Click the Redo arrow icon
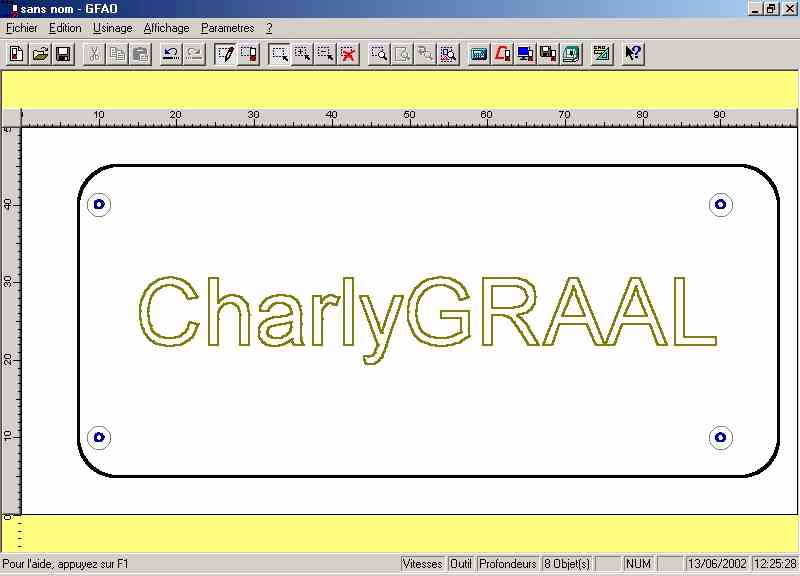This screenshot has height=576, width=800. [x=194, y=54]
